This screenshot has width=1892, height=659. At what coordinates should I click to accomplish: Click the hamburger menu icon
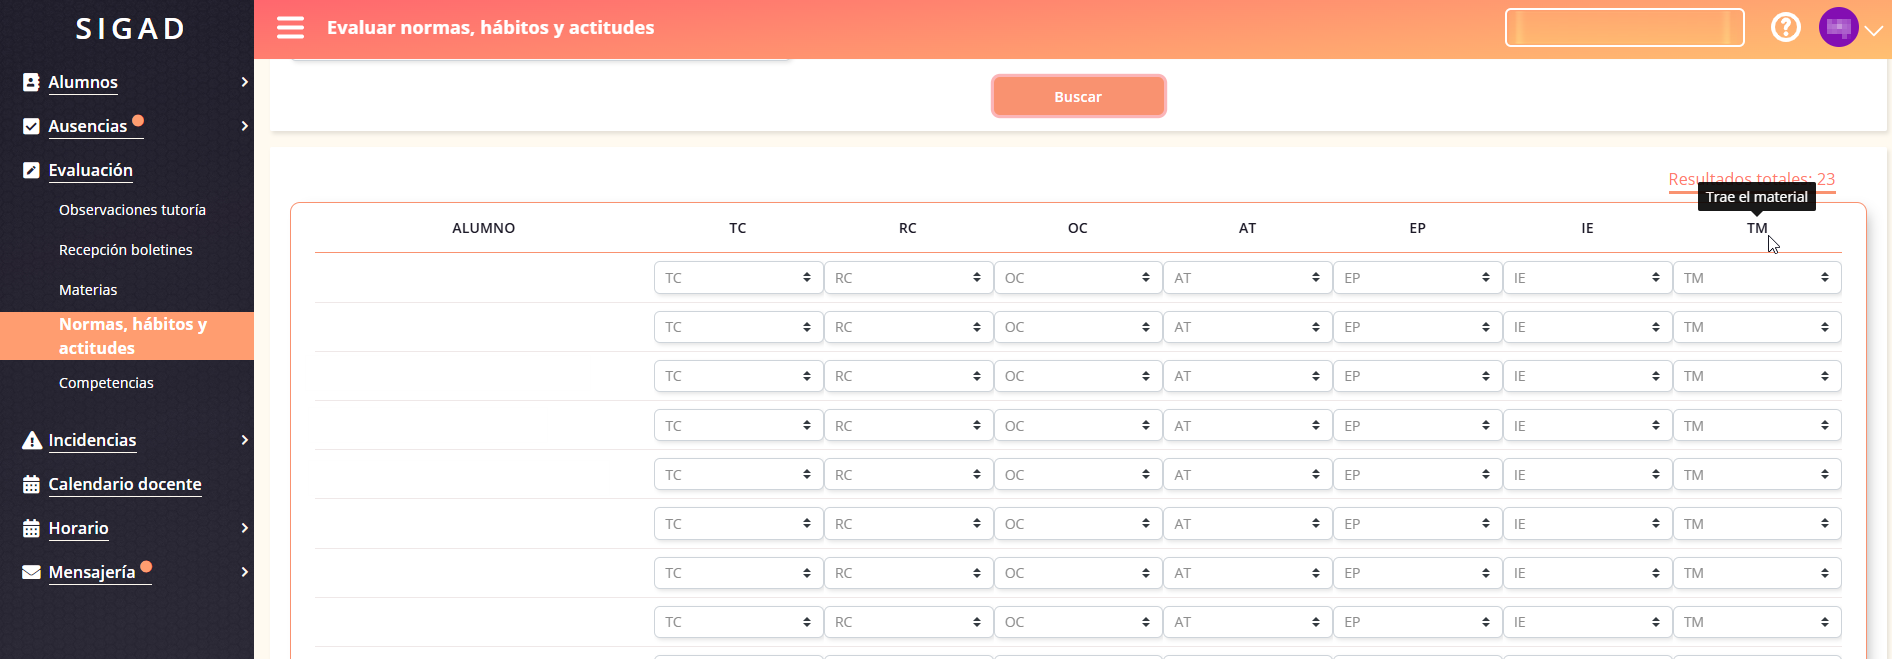pos(290,28)
